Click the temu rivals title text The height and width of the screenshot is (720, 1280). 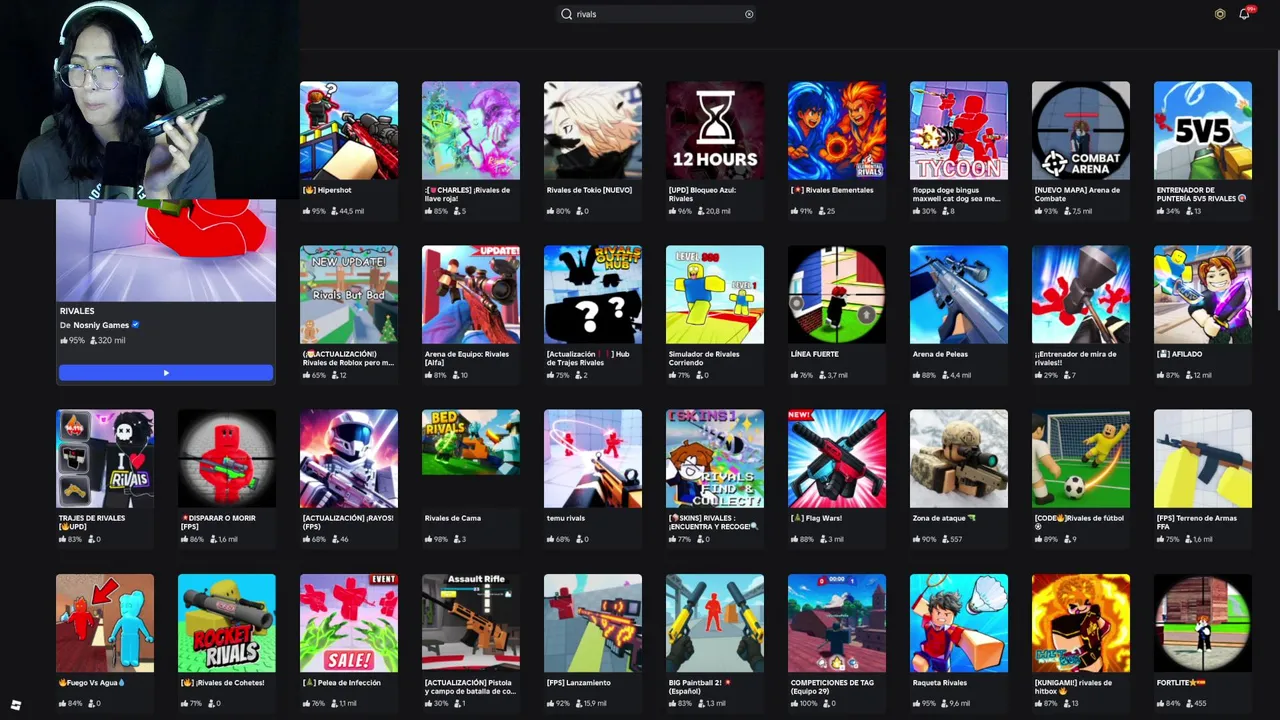tap(566, 518)
